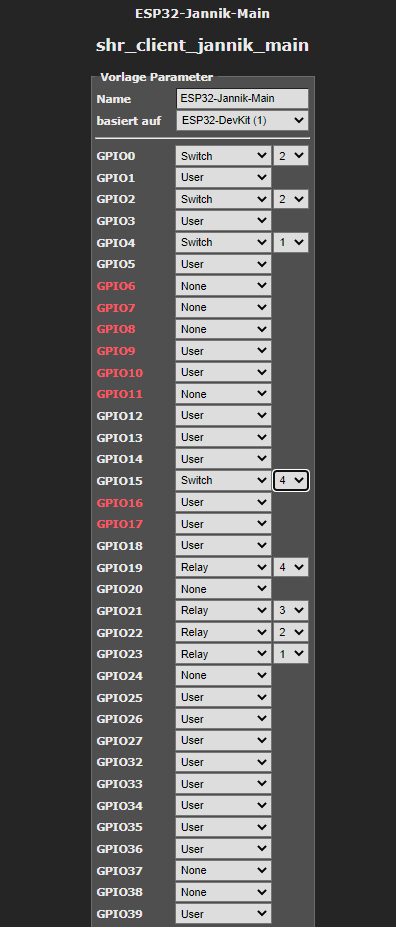Open the GPIO22 relay index dropdown
The height and width of the screenshot is (928, 396).
[x=291, y=633]
